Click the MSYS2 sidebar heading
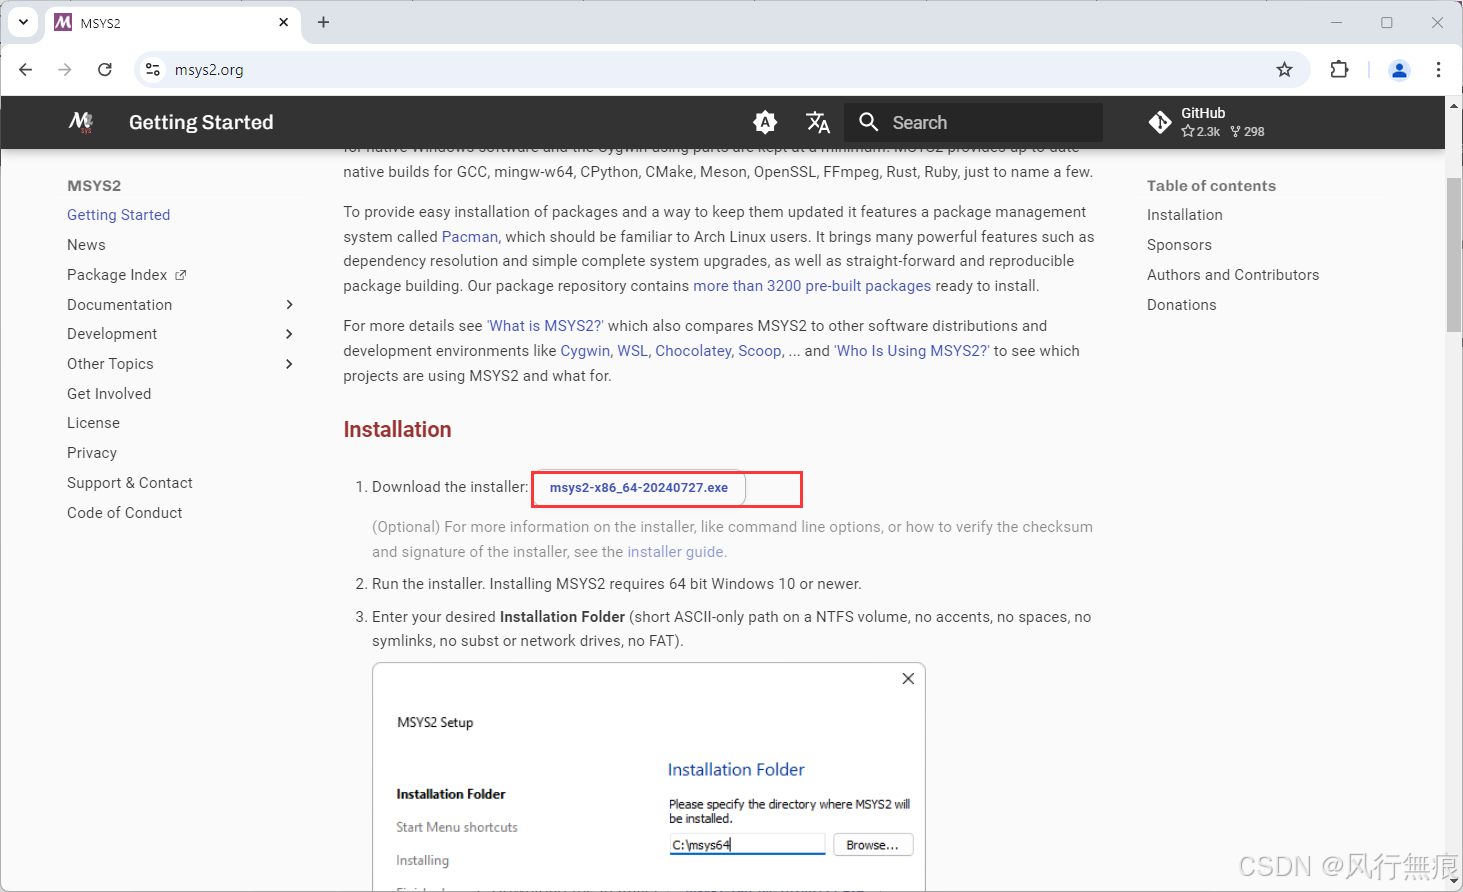 point(94,186)
